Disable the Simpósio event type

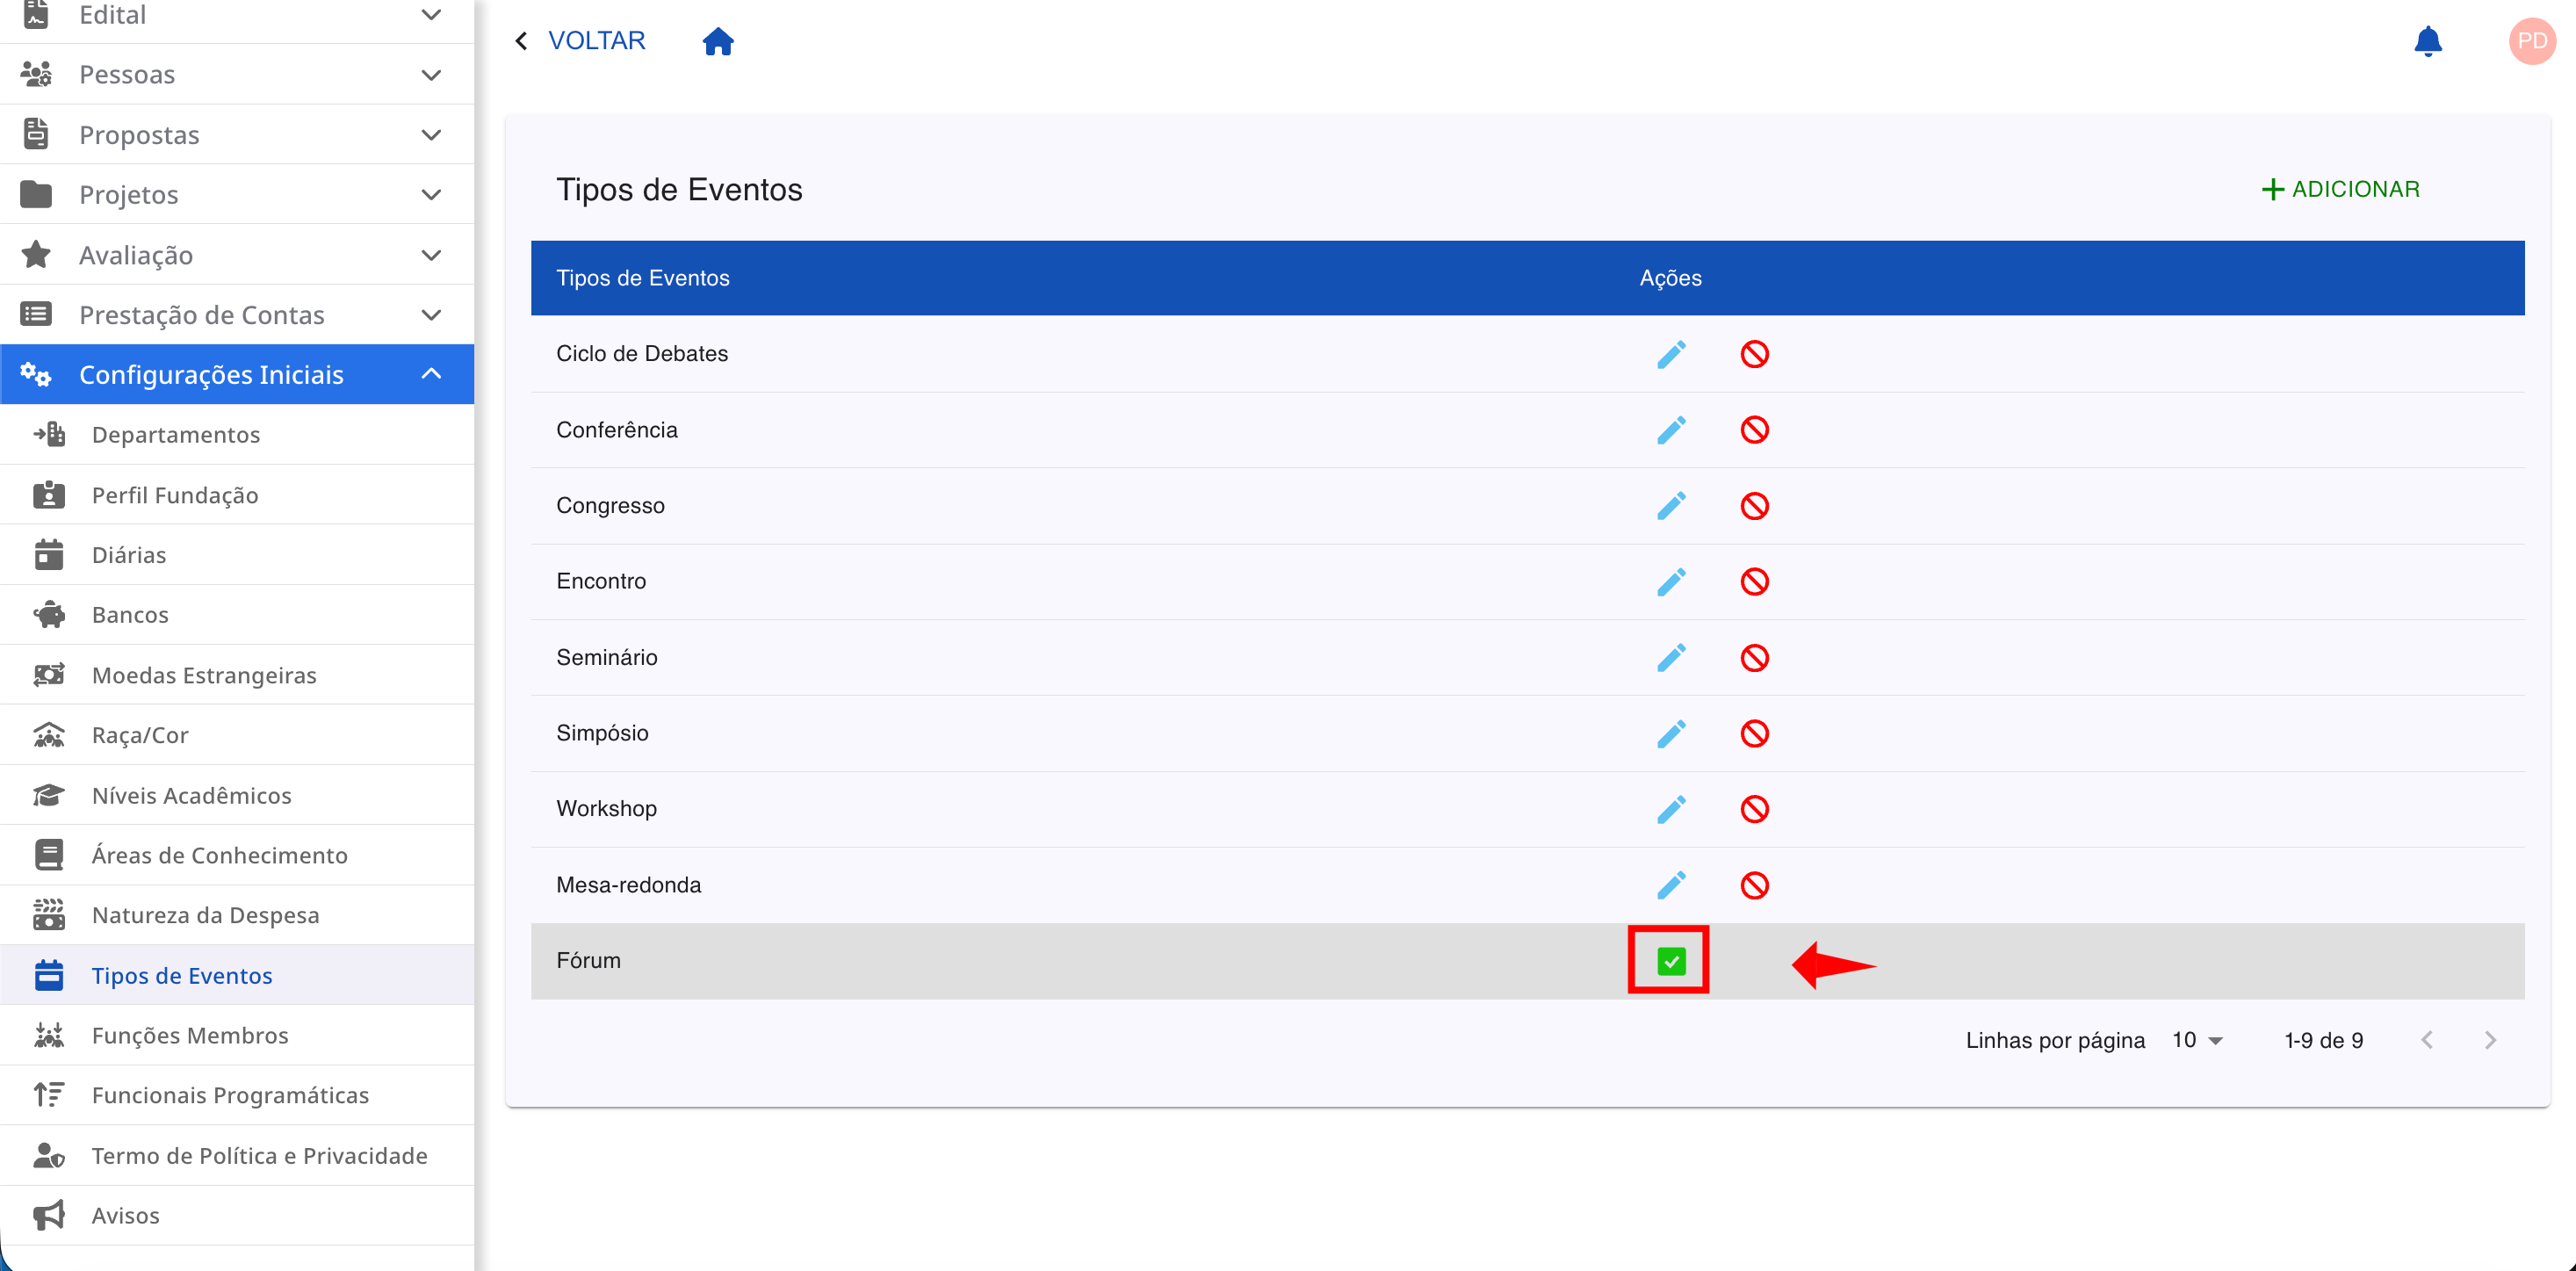click(1754, 734)
